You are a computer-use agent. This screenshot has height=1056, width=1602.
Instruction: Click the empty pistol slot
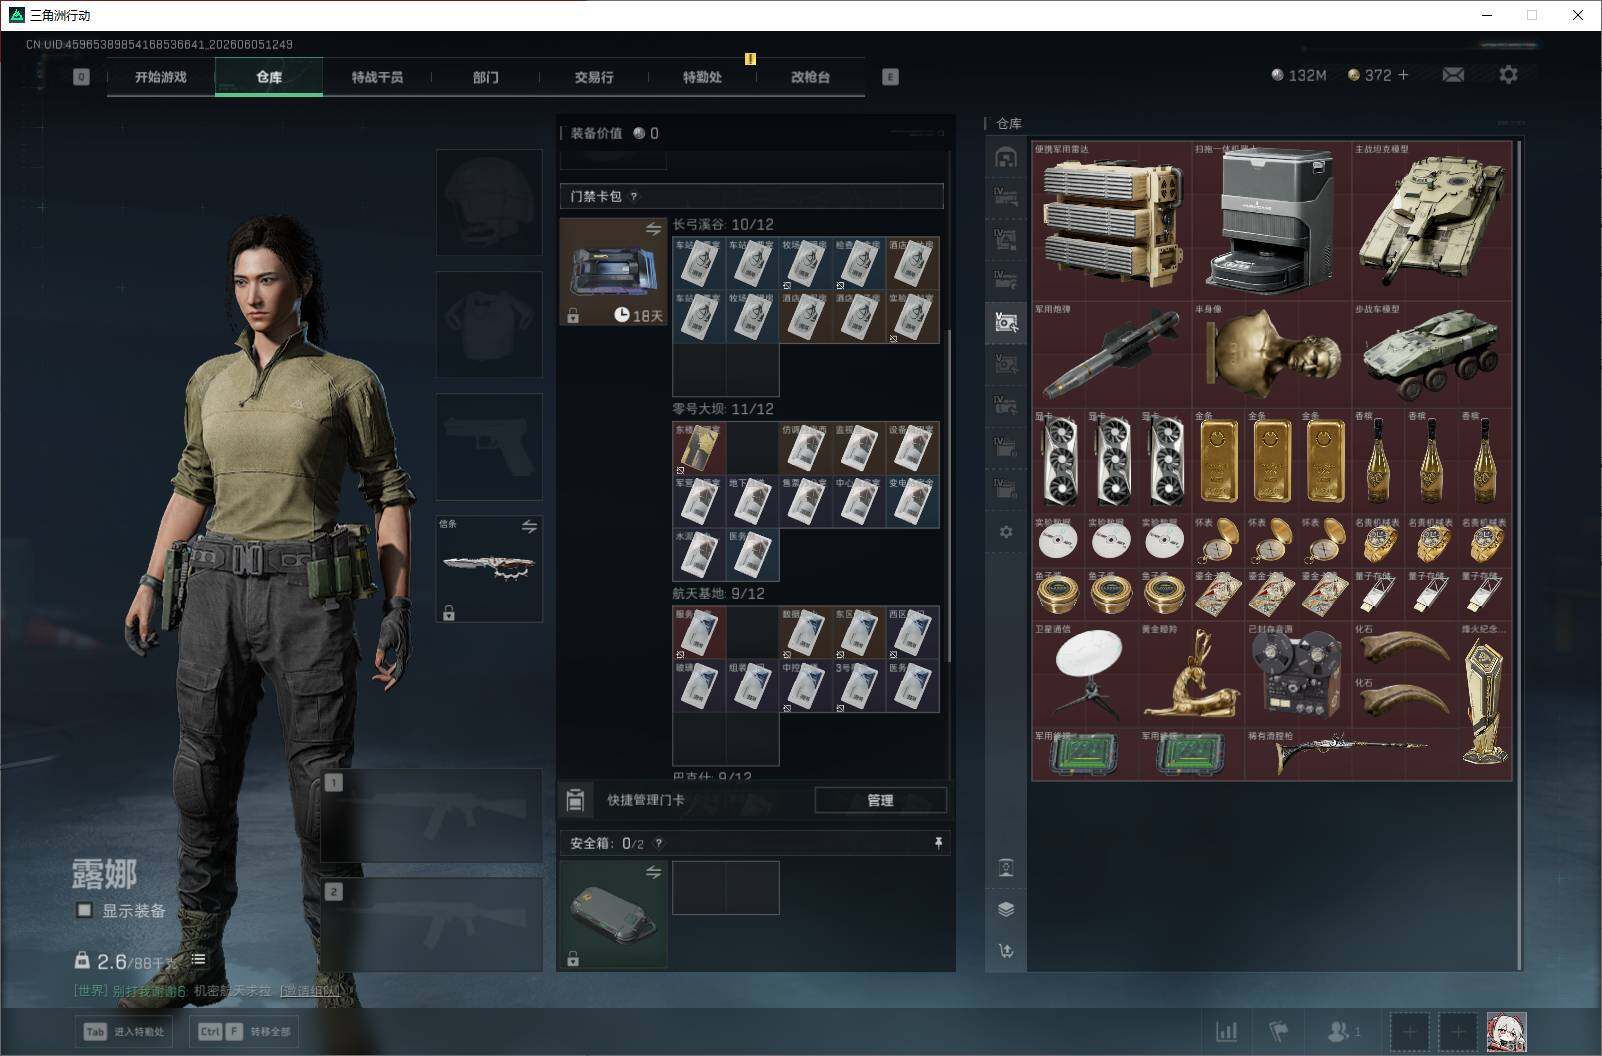click(x=489, y=446)
